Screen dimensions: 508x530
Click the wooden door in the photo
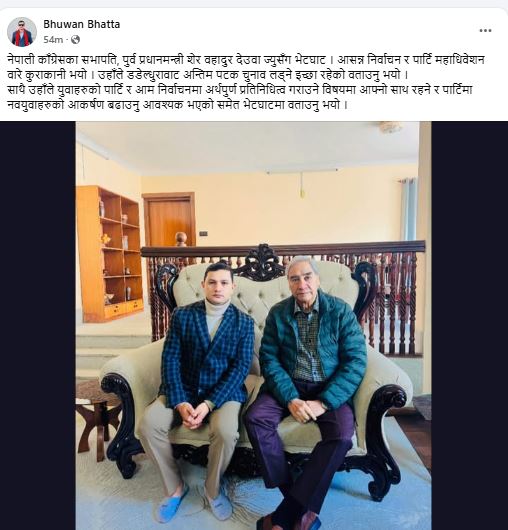(x=169, y=220)
